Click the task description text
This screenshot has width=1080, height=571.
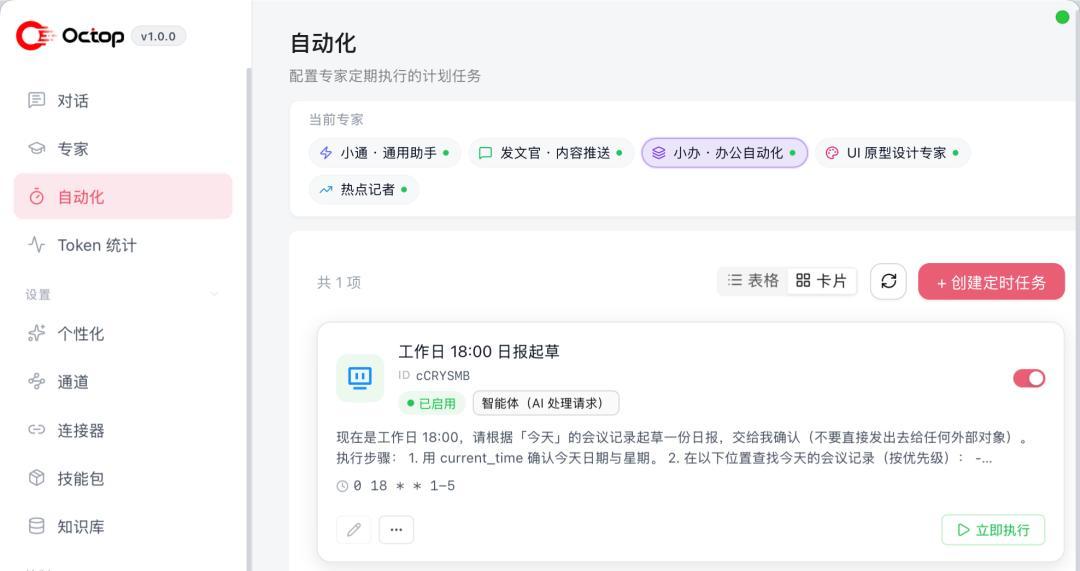pyautogui.click(x=682, y=448)
